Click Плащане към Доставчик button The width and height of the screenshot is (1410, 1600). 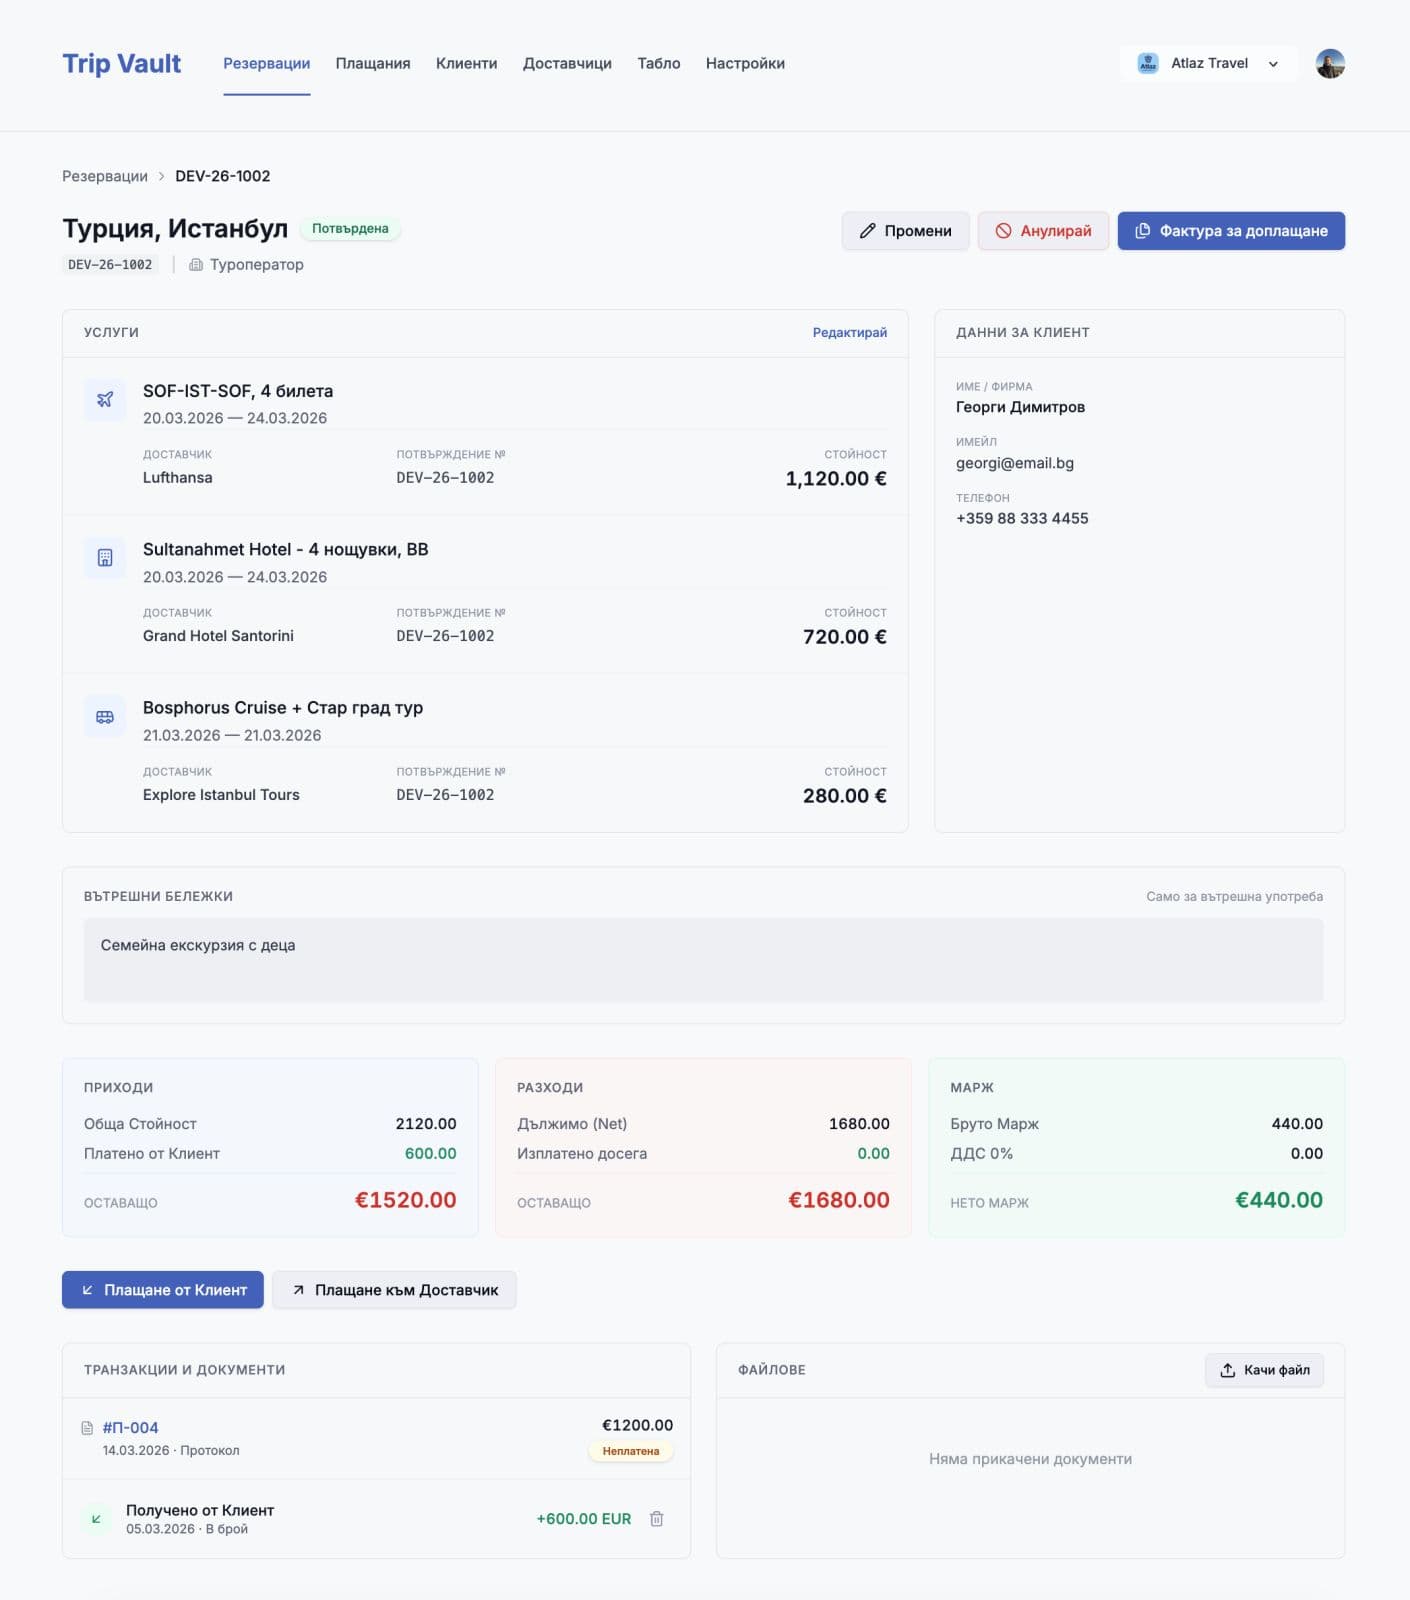click(x=394, y=1290)
